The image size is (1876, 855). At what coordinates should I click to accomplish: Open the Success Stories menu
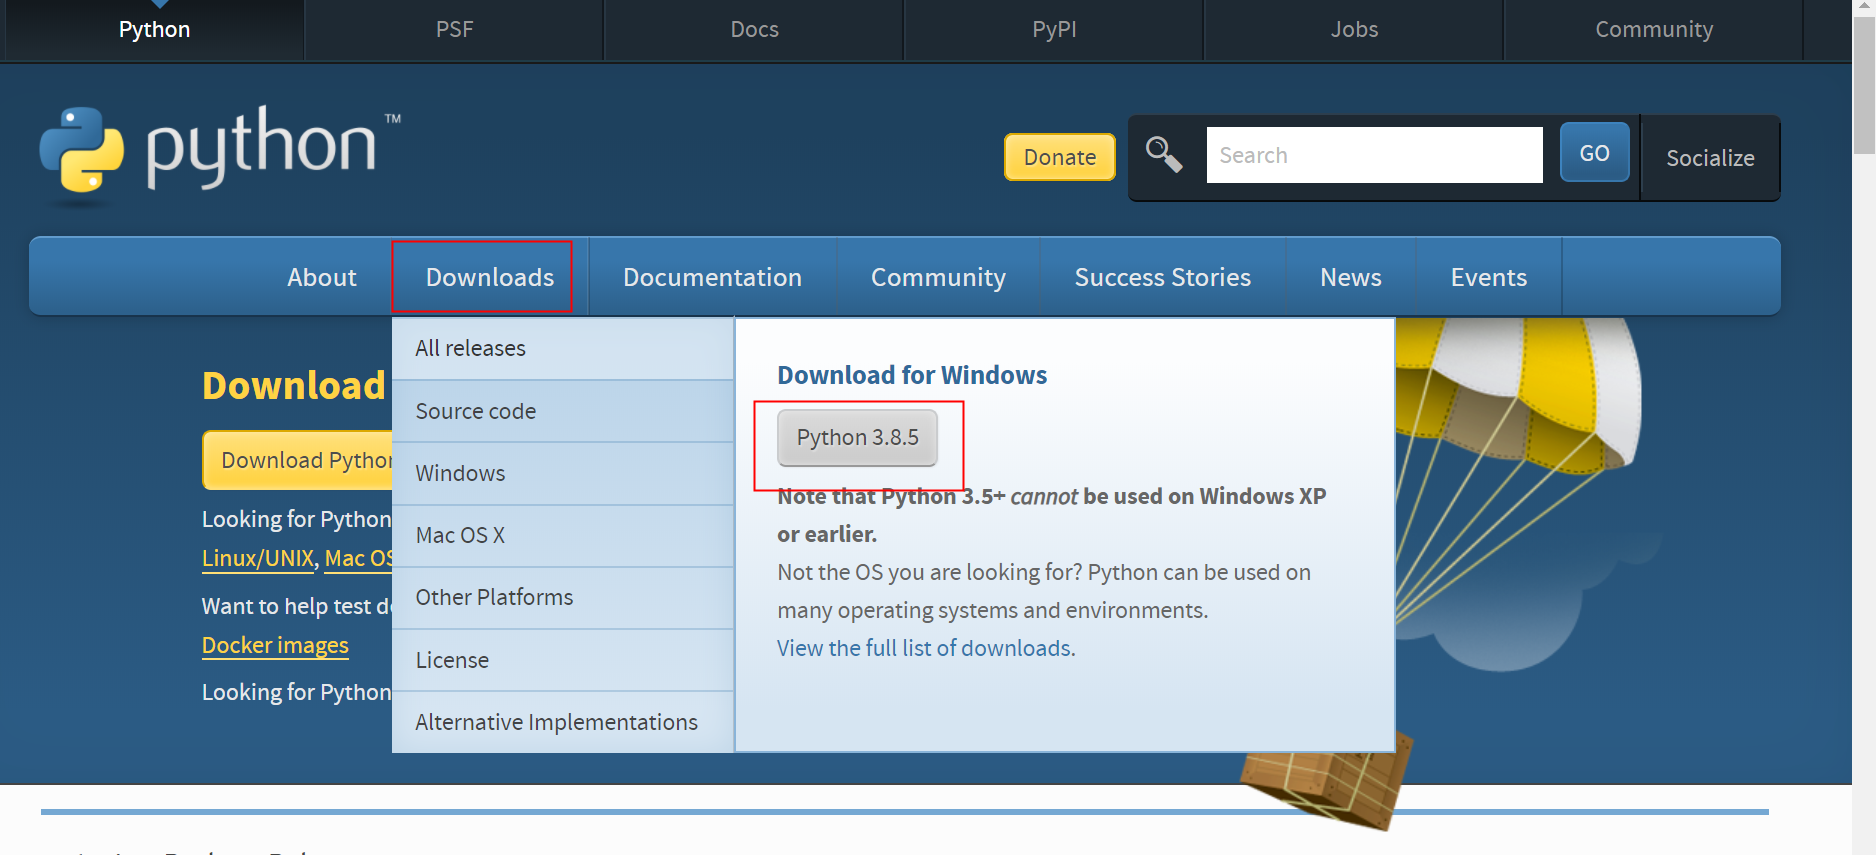tap(1163, 277)
